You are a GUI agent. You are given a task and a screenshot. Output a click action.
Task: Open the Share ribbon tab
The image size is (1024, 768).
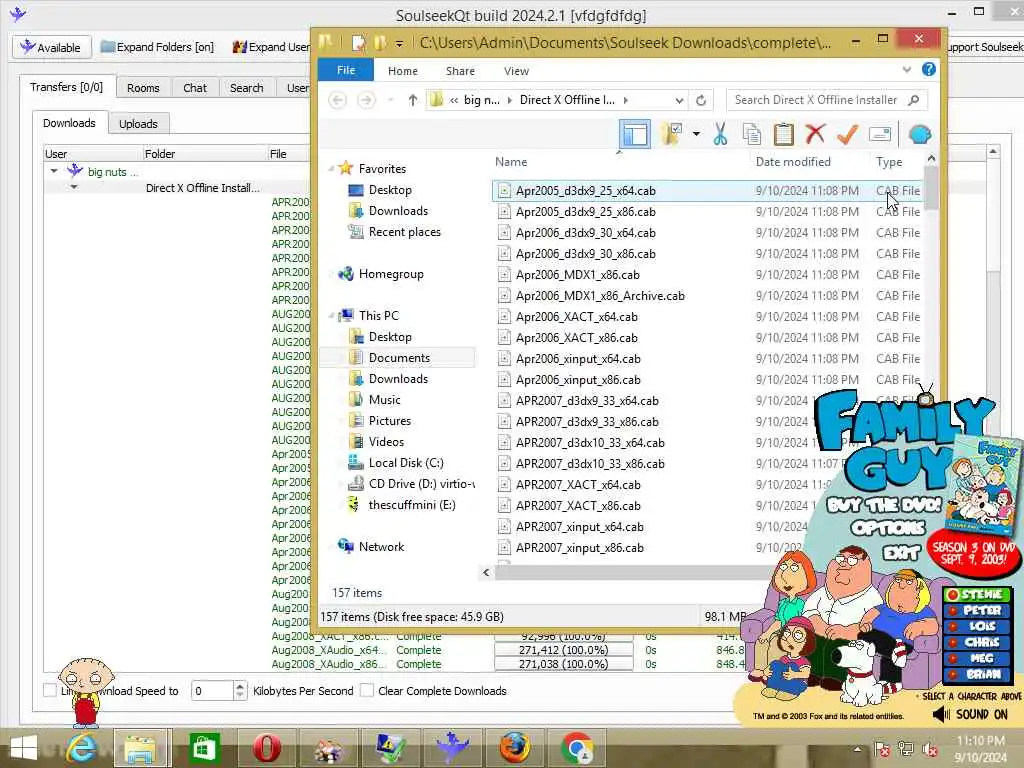coord(460,71)
